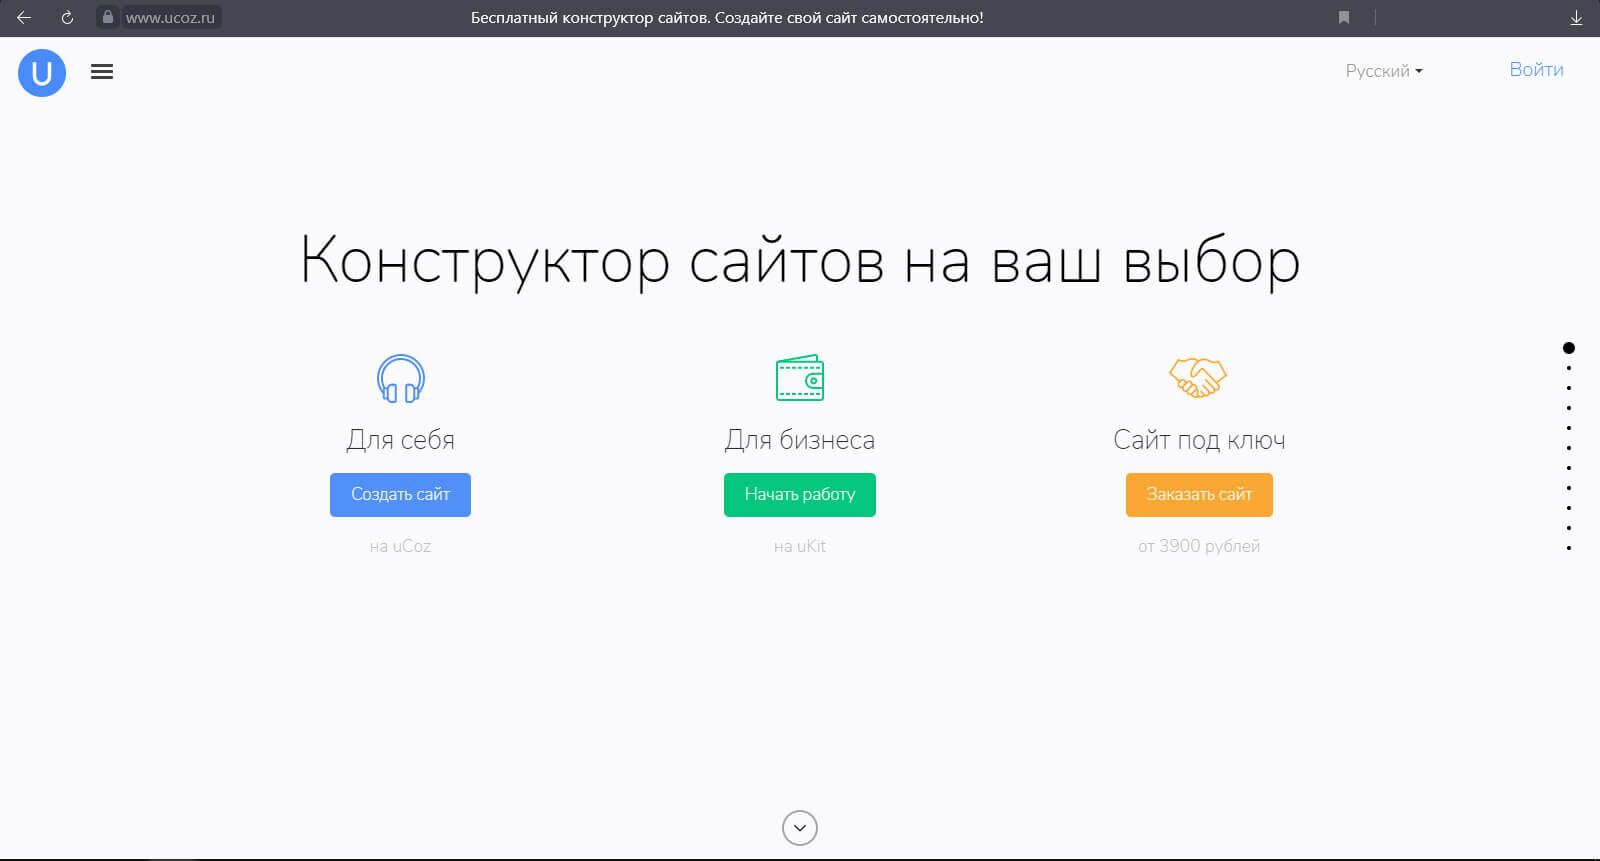Go back with browser back arrow
1600x861 pixels.
[x=24, y=17]
